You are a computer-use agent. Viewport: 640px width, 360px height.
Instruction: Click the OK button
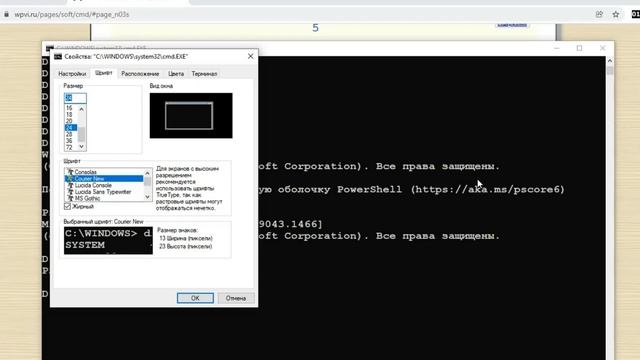(195, 298)
